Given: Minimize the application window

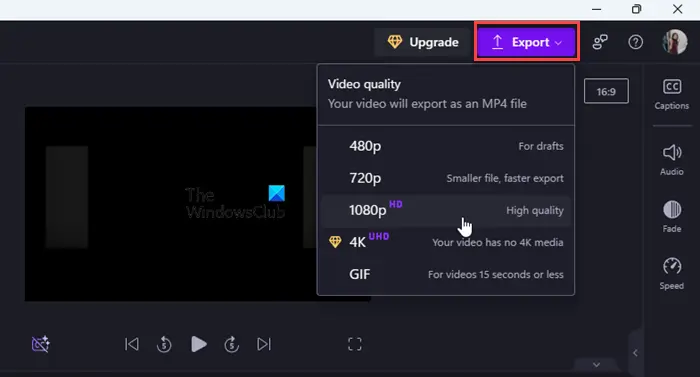Looking at the screenshot, I should click(x=596, y=9).
